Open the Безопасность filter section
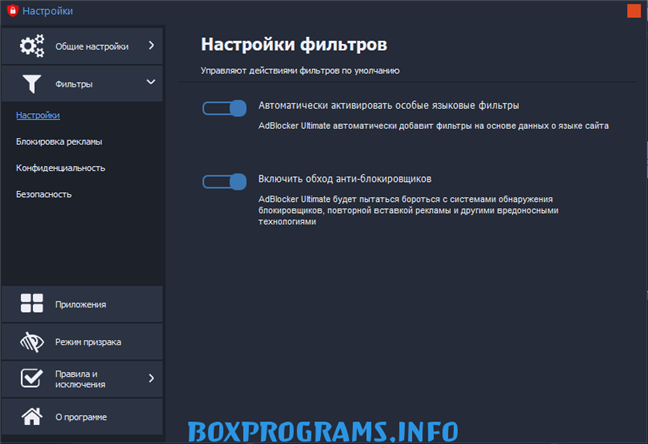This screenshot has height=444, width=648. 44,194
